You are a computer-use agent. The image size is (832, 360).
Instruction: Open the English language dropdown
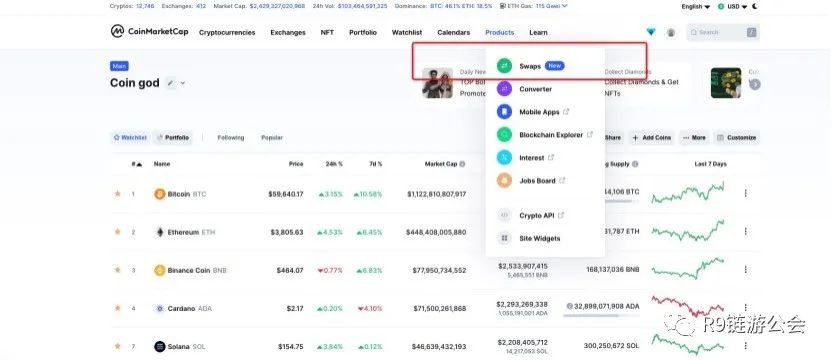(696, 6)
